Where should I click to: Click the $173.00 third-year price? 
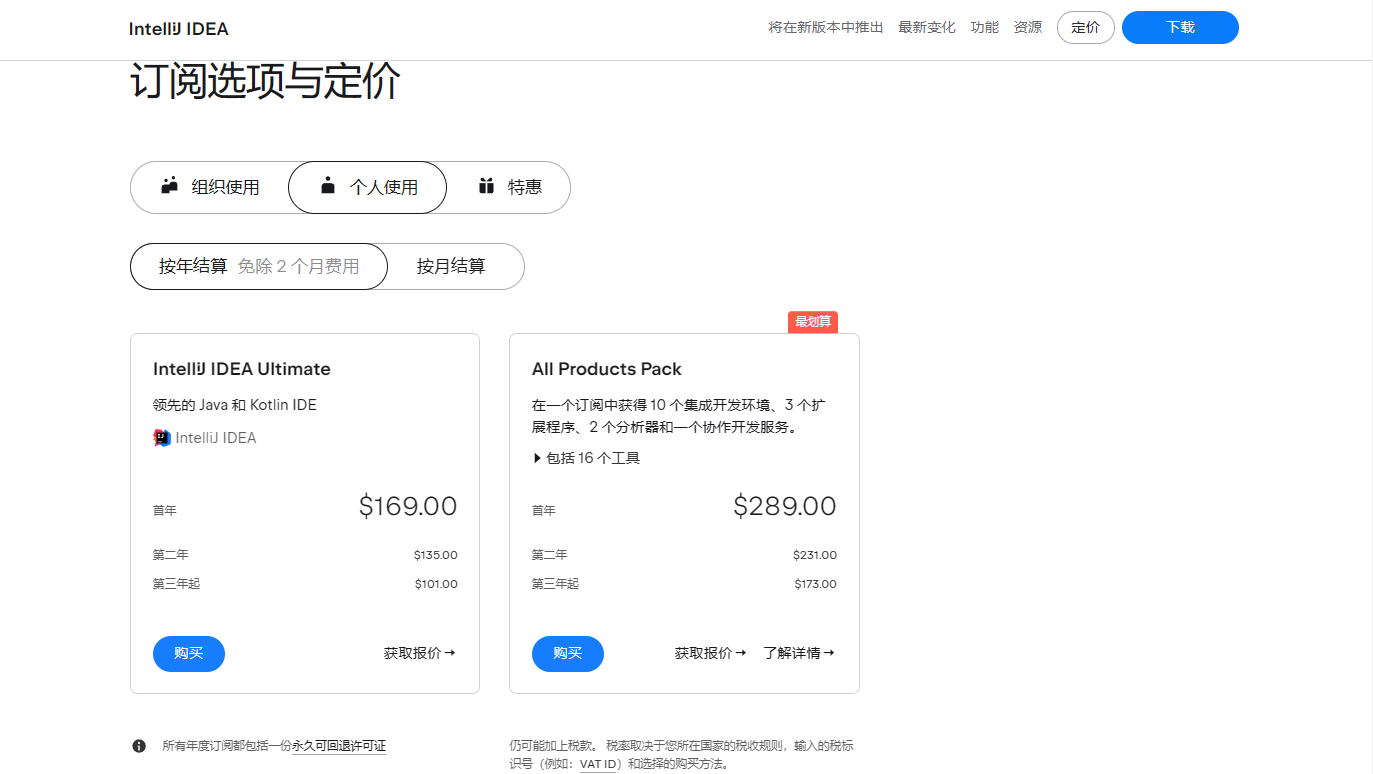coord(816,584)
